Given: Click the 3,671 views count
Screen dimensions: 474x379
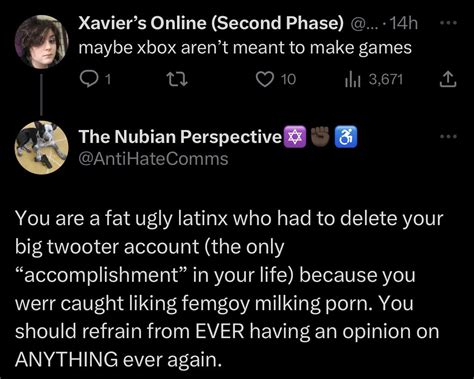Looking at the screenshot, I should pyautogui.click(x=386, y=80).
